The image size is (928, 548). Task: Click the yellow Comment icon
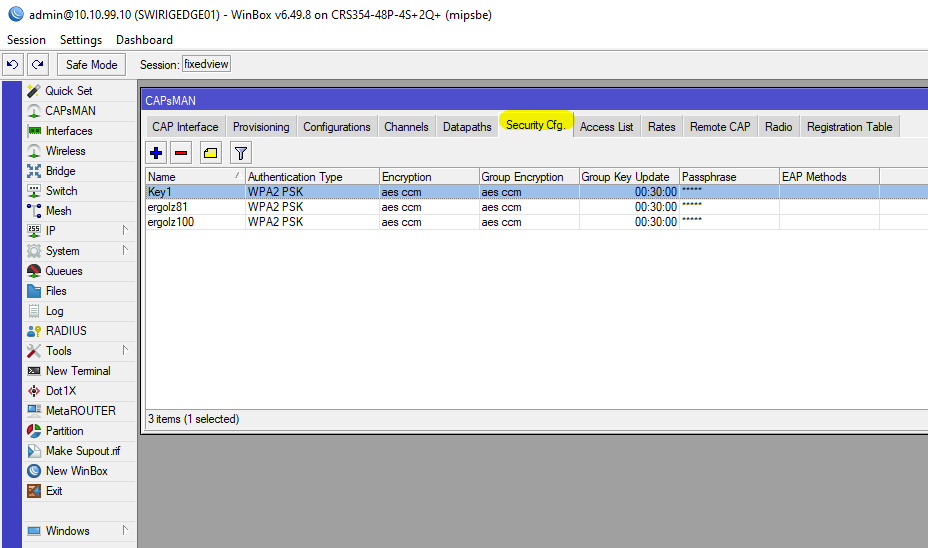[x=211, y=153]
